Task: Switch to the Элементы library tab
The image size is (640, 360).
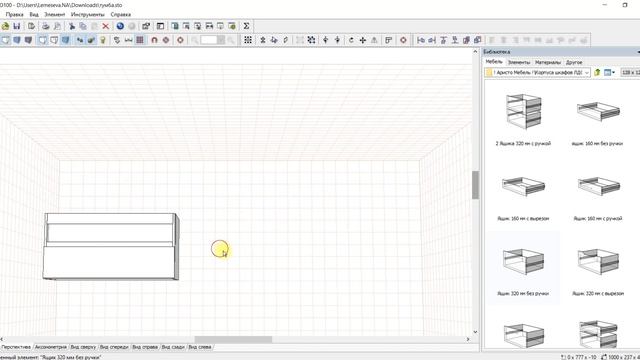Action: coord(519,62)
